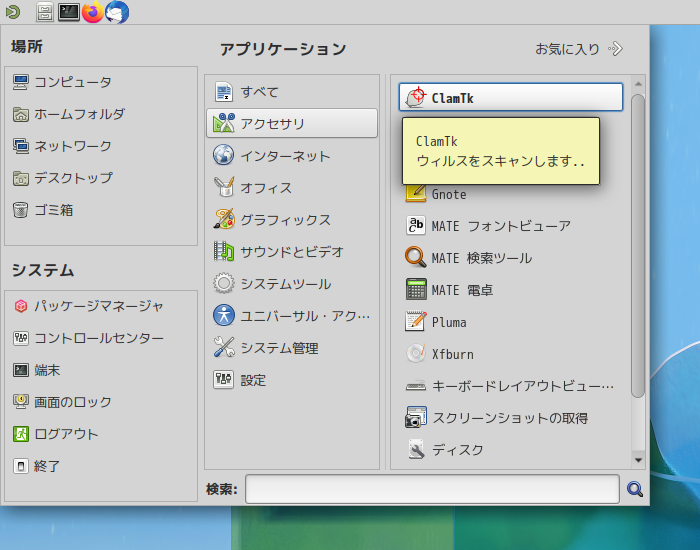Open MATE 検索ツール

point(511,258)
